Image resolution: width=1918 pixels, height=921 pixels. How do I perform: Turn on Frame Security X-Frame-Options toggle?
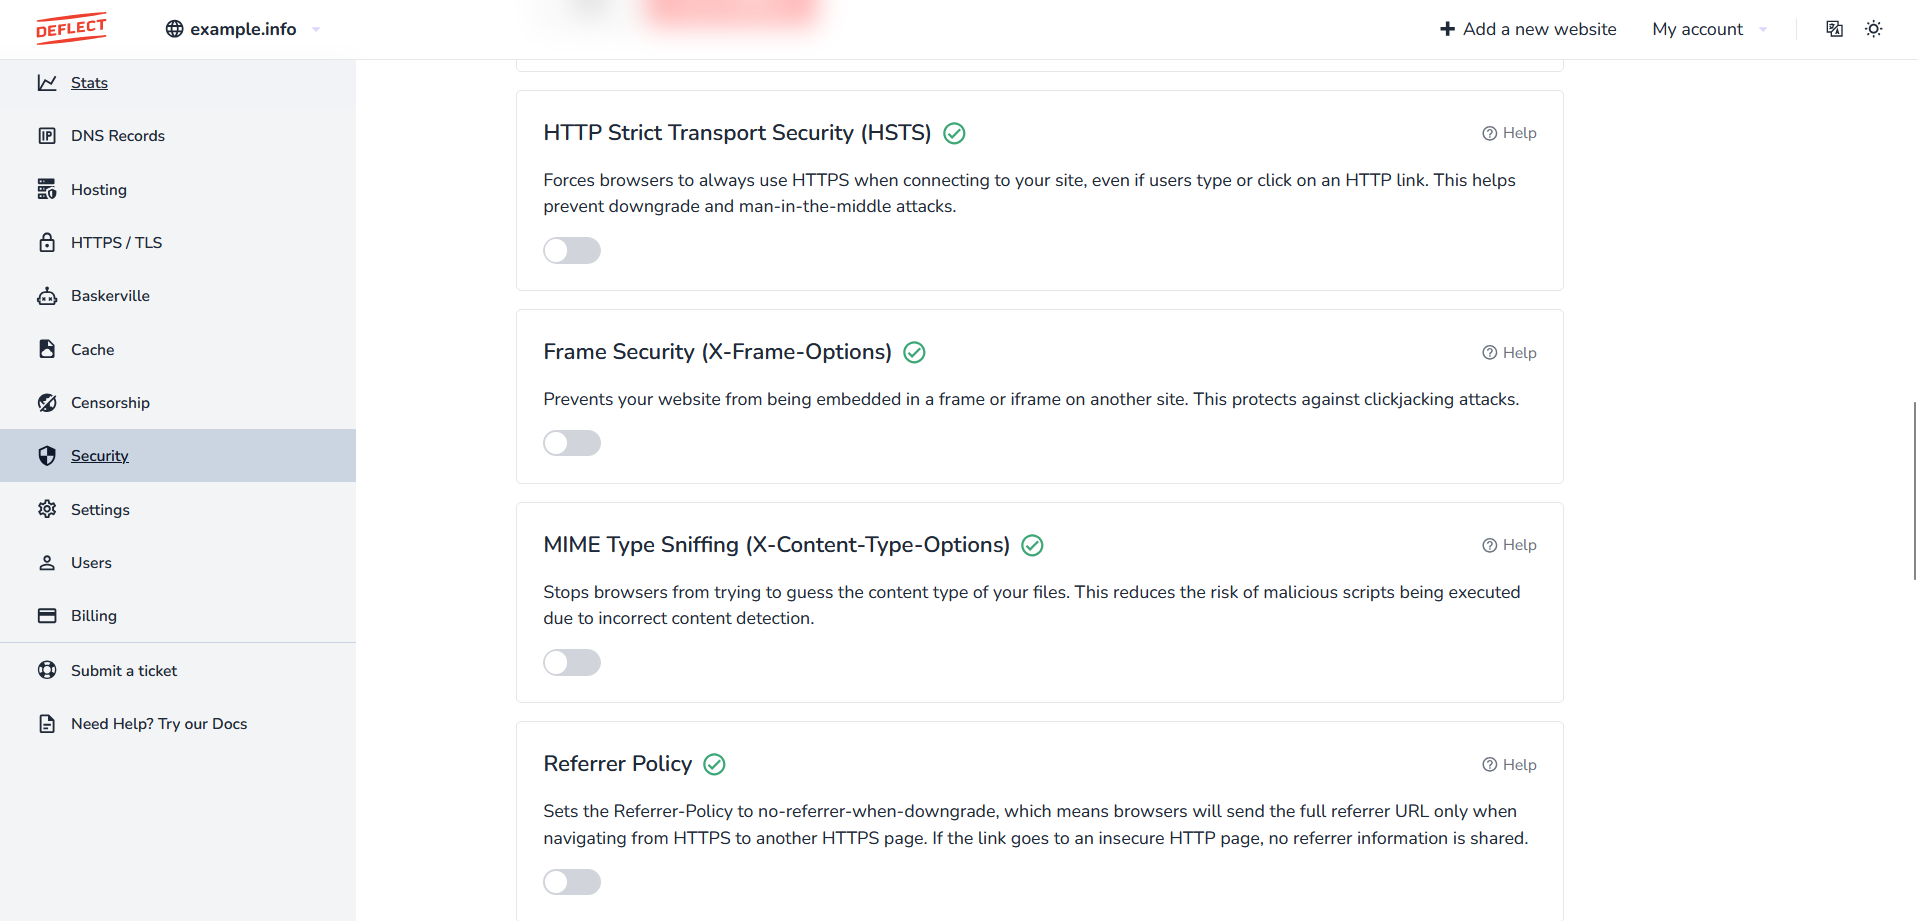pyautogui.click(x=572, y=443)
